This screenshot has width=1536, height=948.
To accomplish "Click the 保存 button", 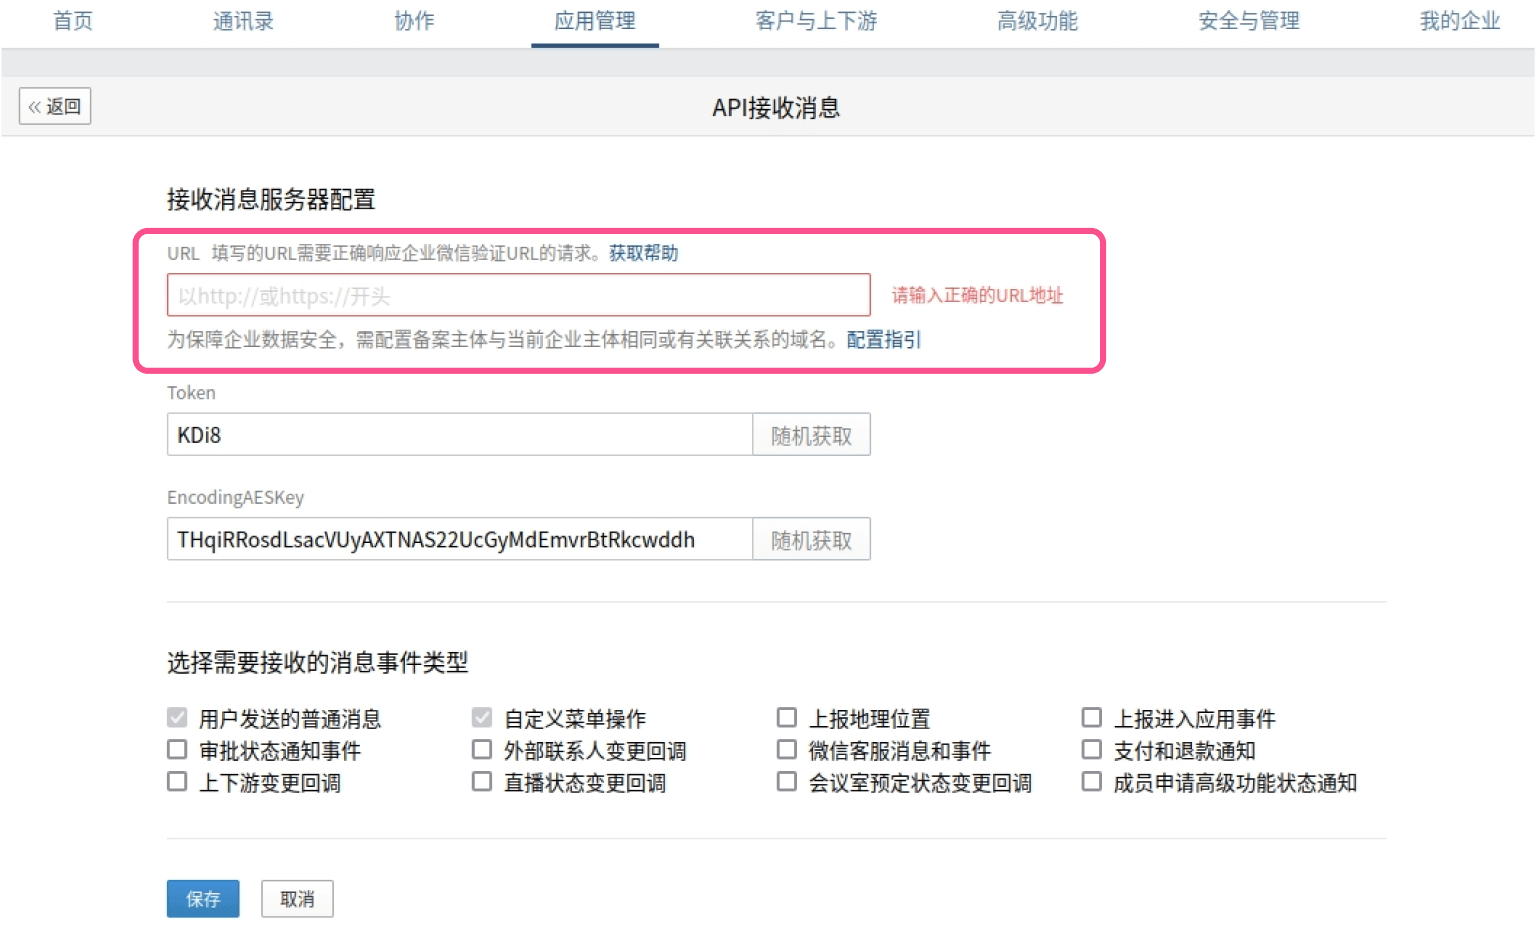I will tap(203, 899).
